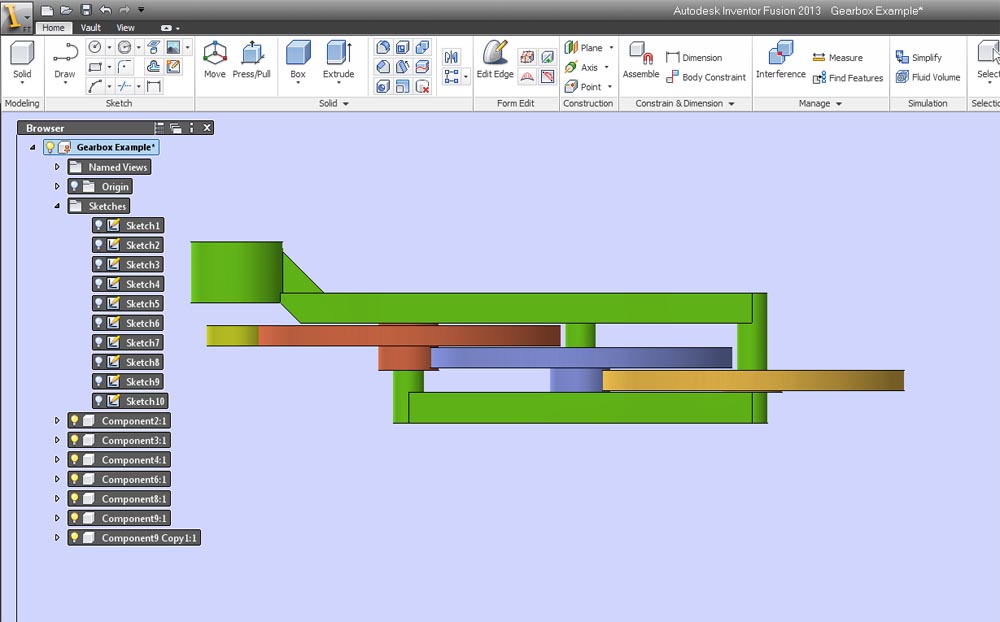Click the Box solid primitive tool
The image size is (1000, 622).
(298, 61)
